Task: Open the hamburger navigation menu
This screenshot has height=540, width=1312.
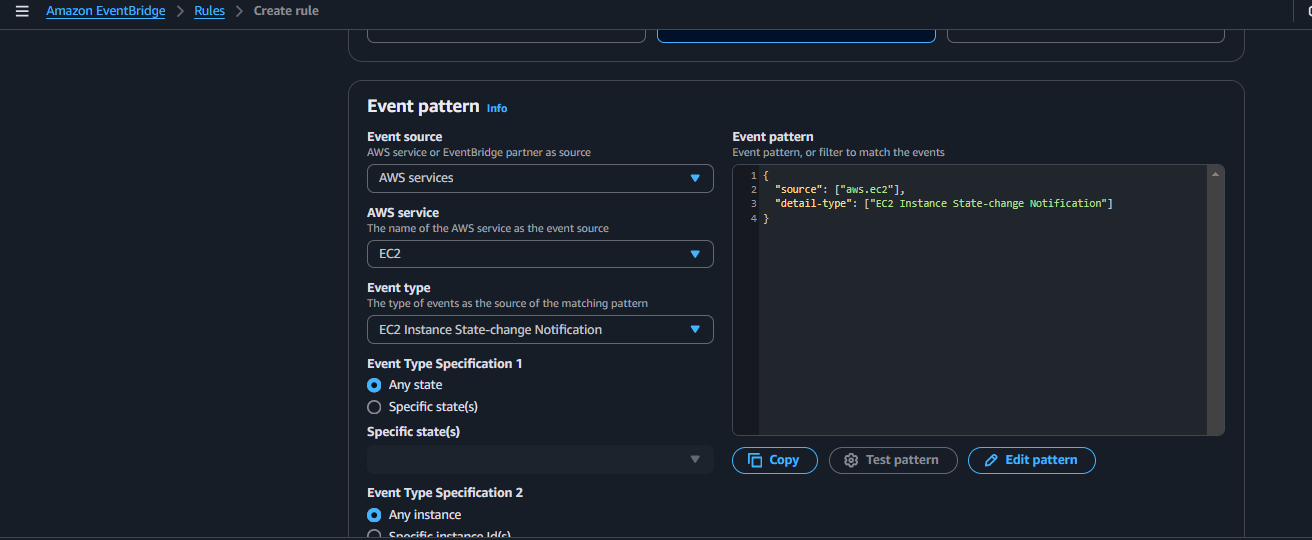Action: tap(22, 12)
